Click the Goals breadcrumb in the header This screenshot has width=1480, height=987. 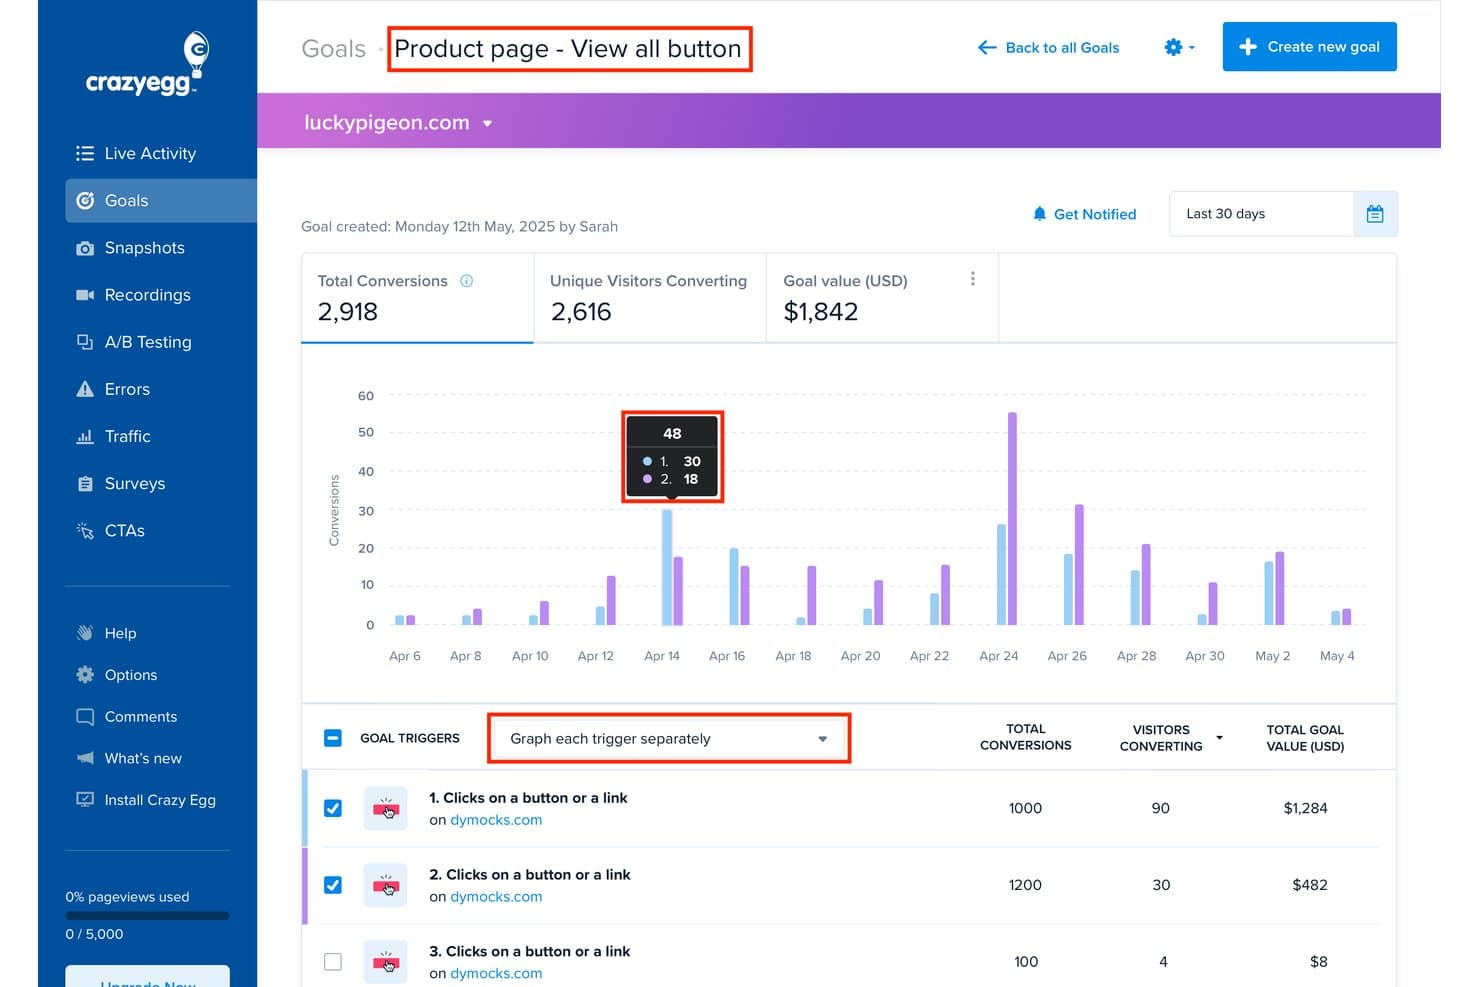333,49
